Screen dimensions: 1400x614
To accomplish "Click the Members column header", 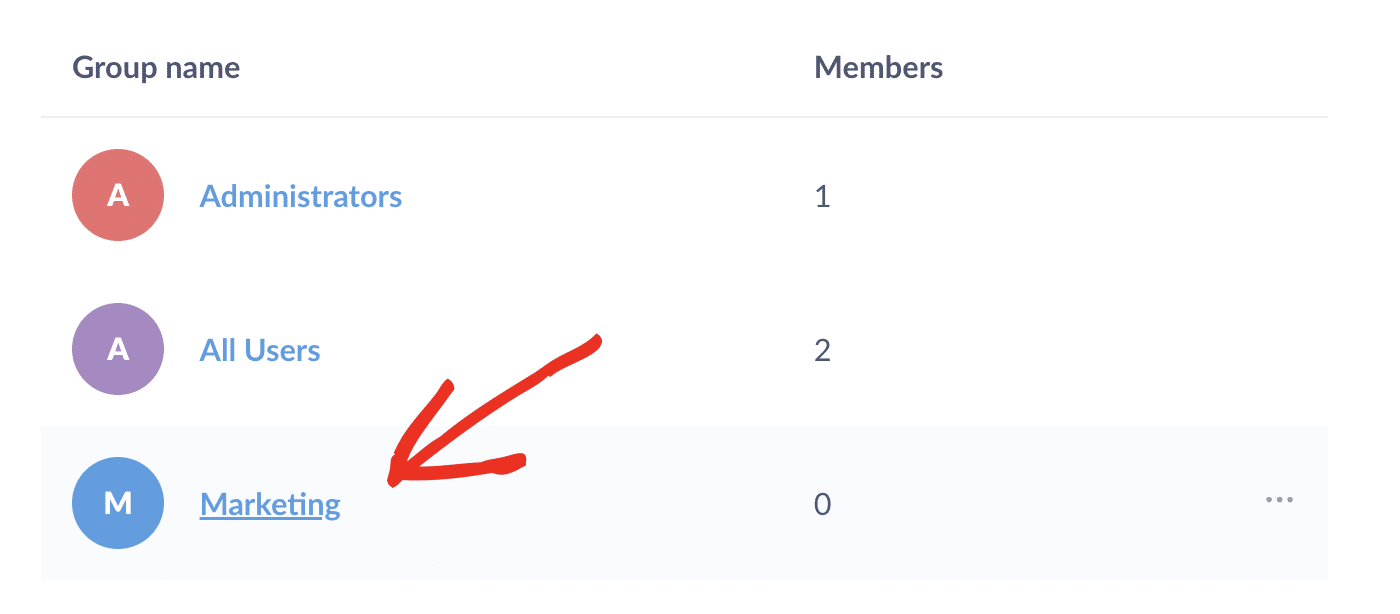I will (x=878, y=67).
